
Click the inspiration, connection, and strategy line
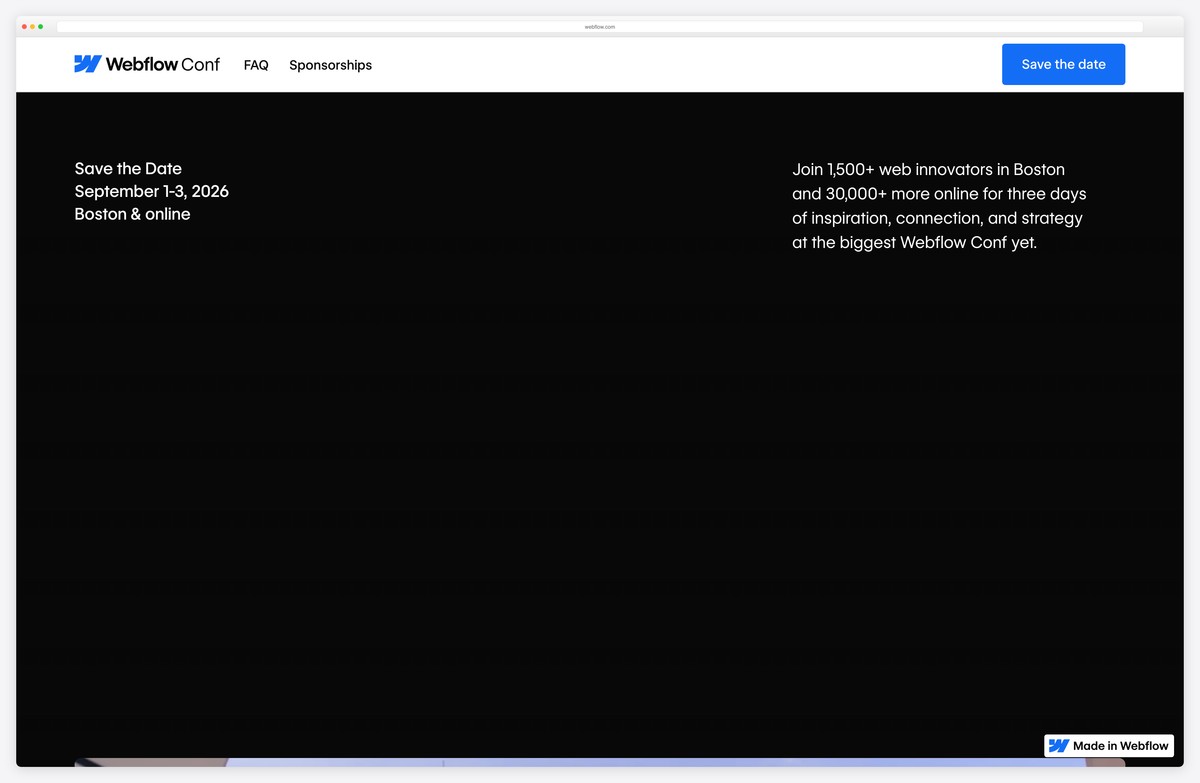936,218
